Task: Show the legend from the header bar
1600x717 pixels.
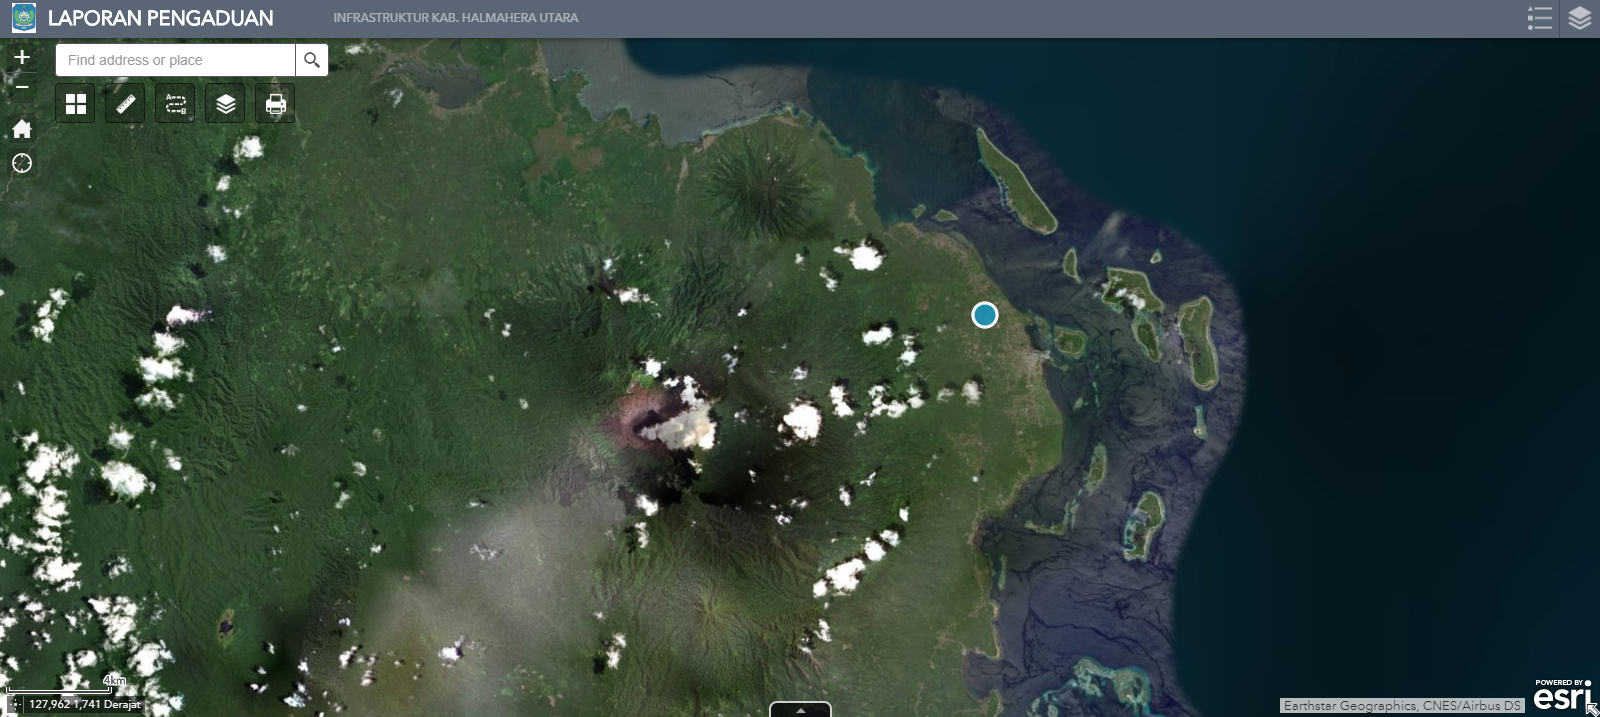Action: (1540, 18)
